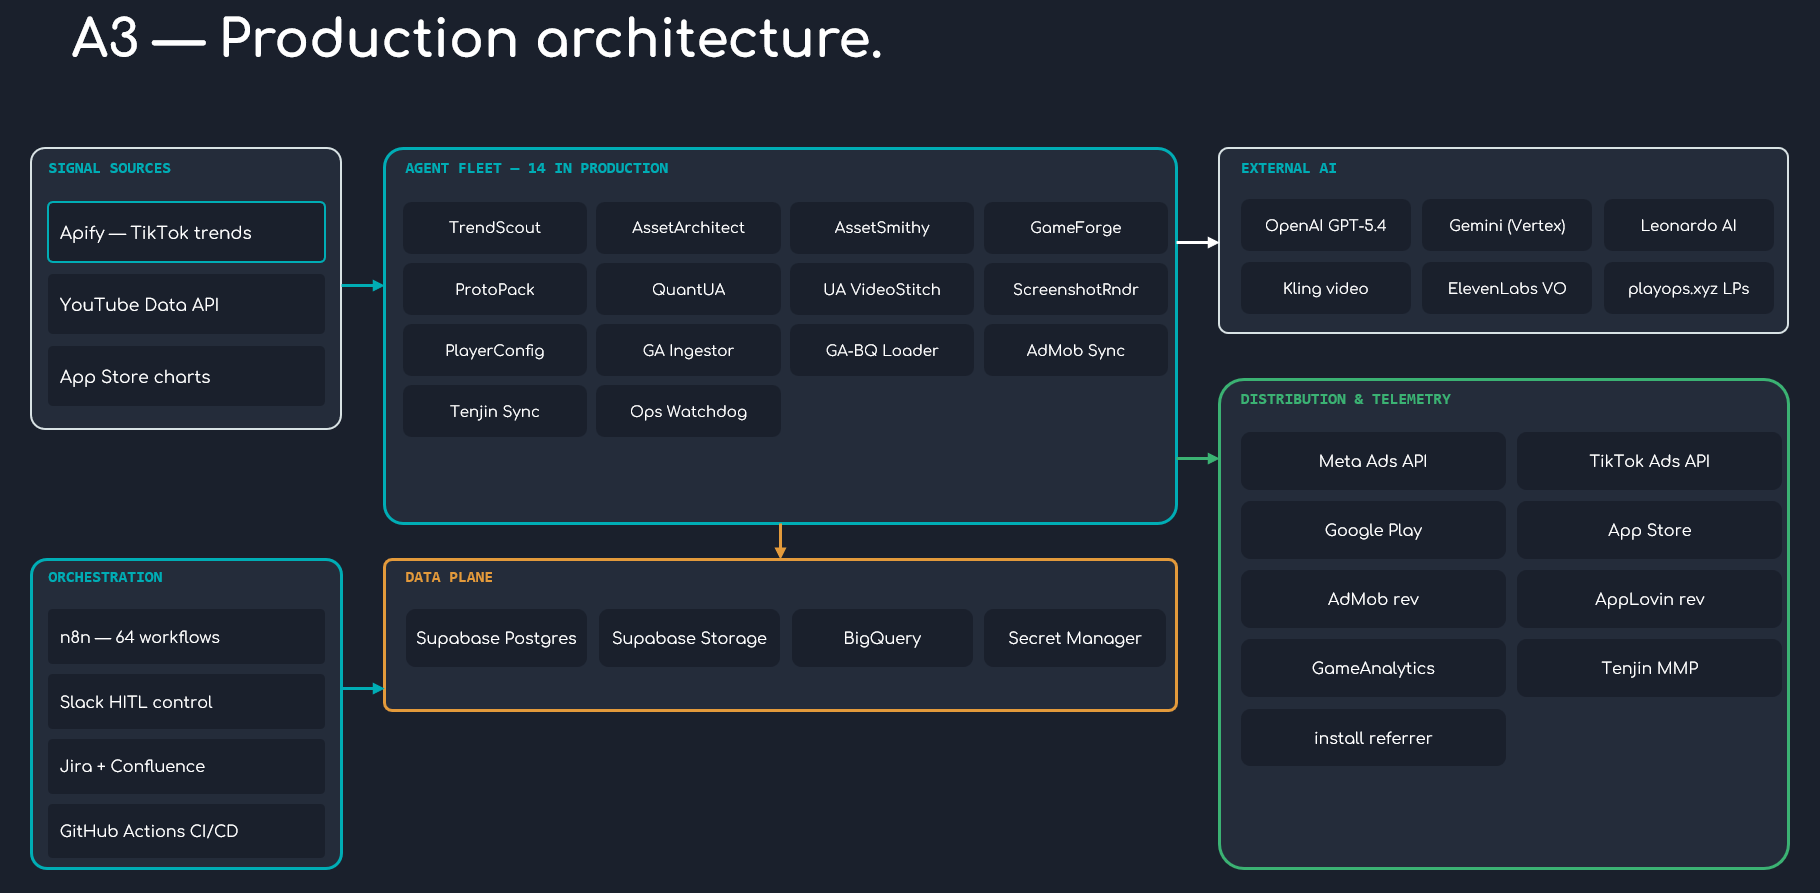Select the Supabase Postgres box
The width and height of the screenshot is (1820, 893).
pyautogui.click(x=496, y=638)
